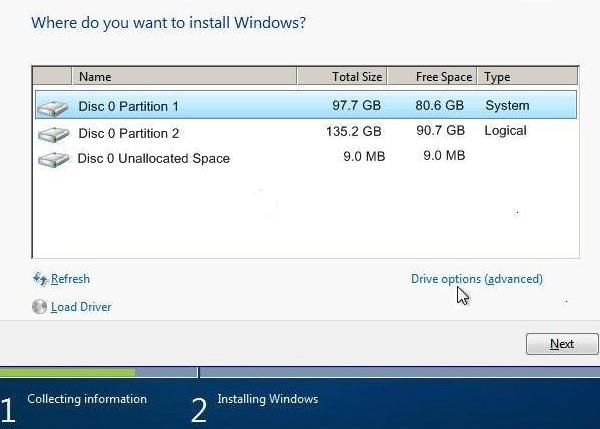
Task: Click the Logical type cell
Action: point(505,131)
